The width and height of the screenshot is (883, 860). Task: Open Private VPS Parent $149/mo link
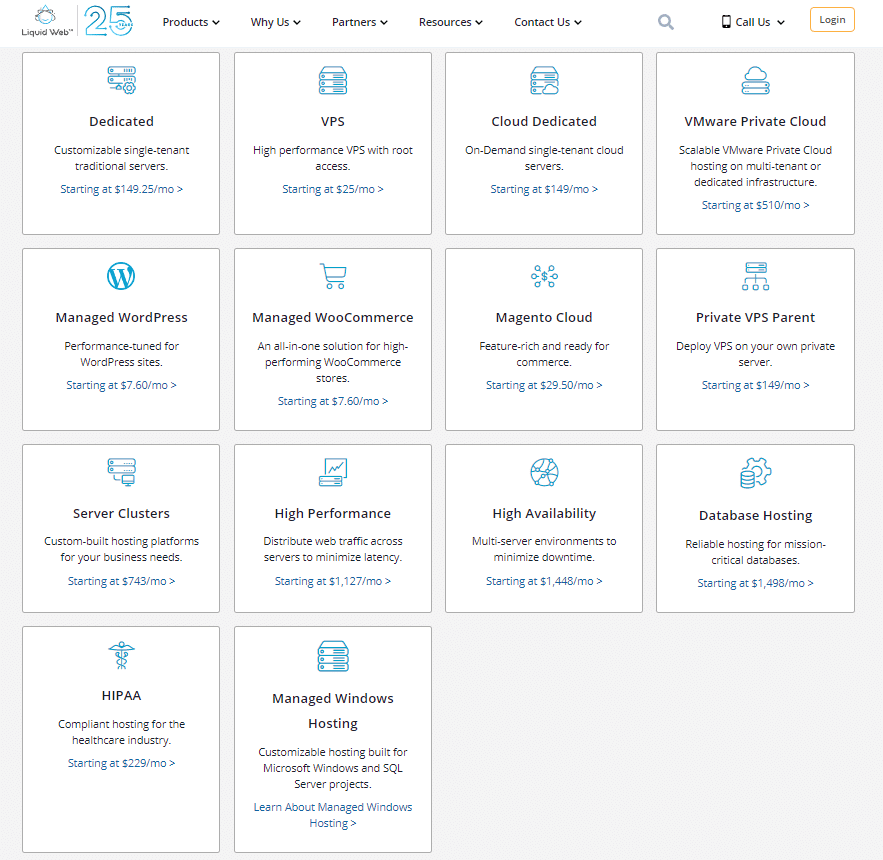(x=755, y=385)
